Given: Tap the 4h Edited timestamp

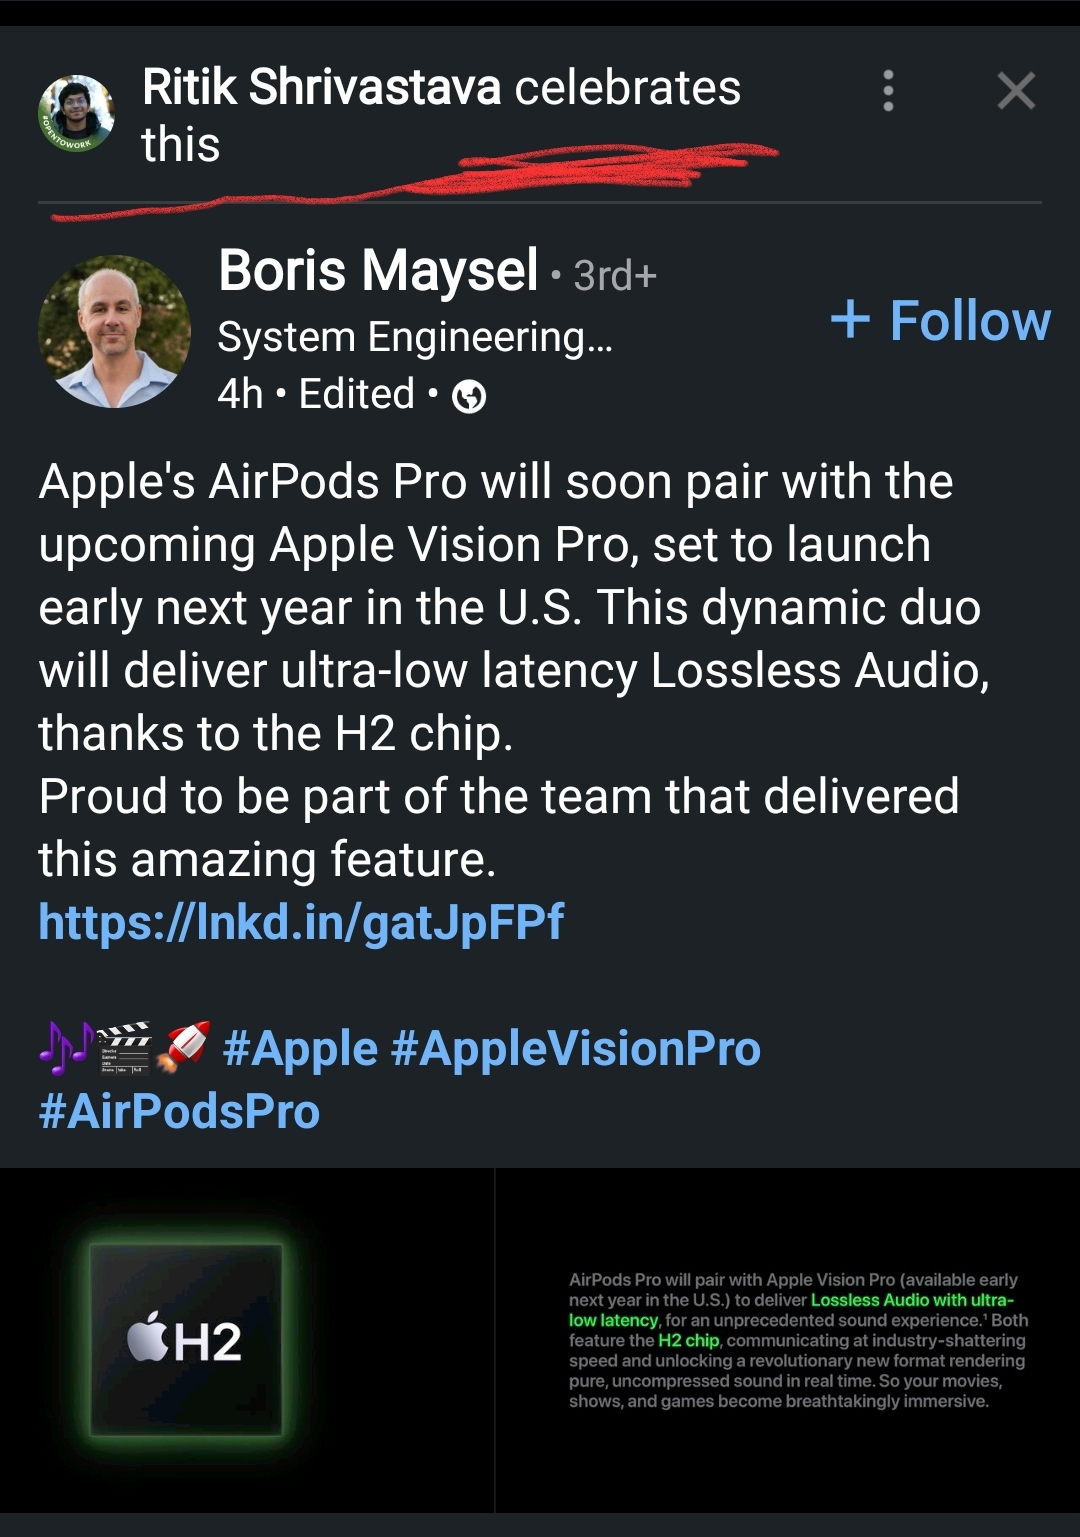Looking at the screenshot, I should (316, 394).
